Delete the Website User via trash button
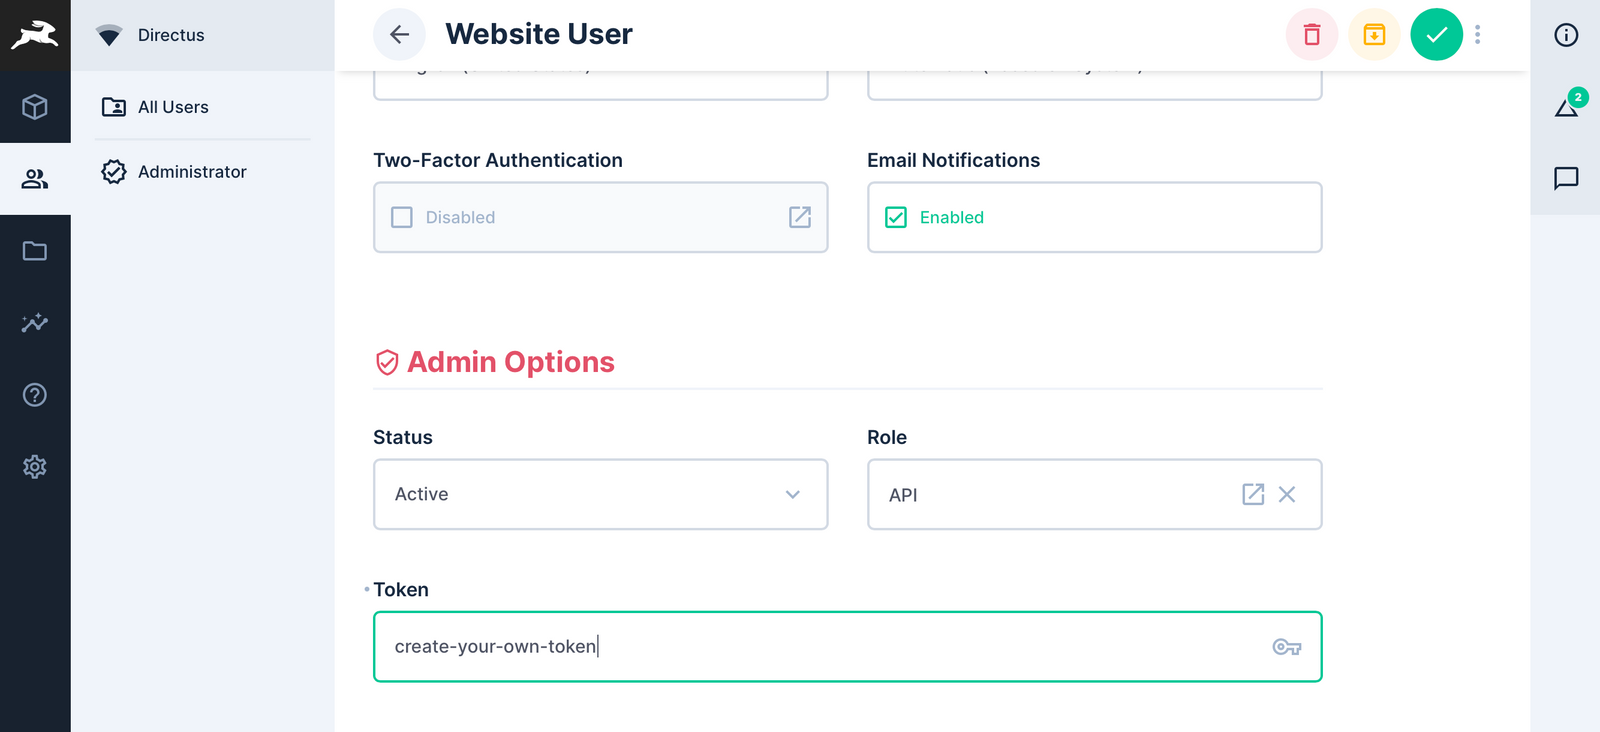The height and width of the screenshot is (732, 1600). coord(1311,34)
